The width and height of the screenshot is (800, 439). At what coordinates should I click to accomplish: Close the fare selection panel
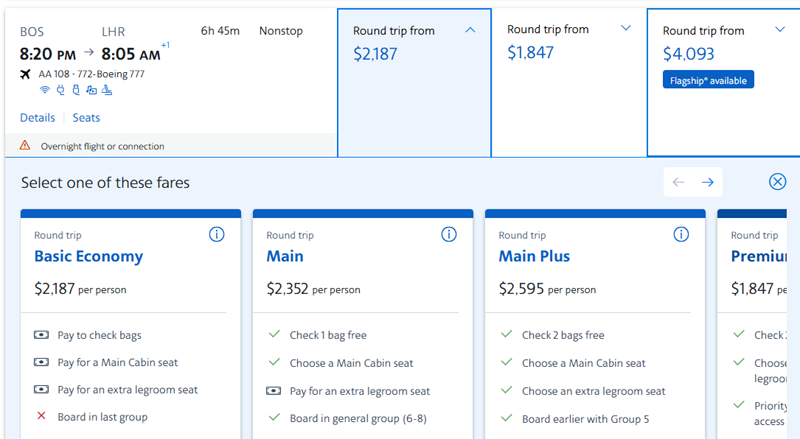click(x=777, y=182)
